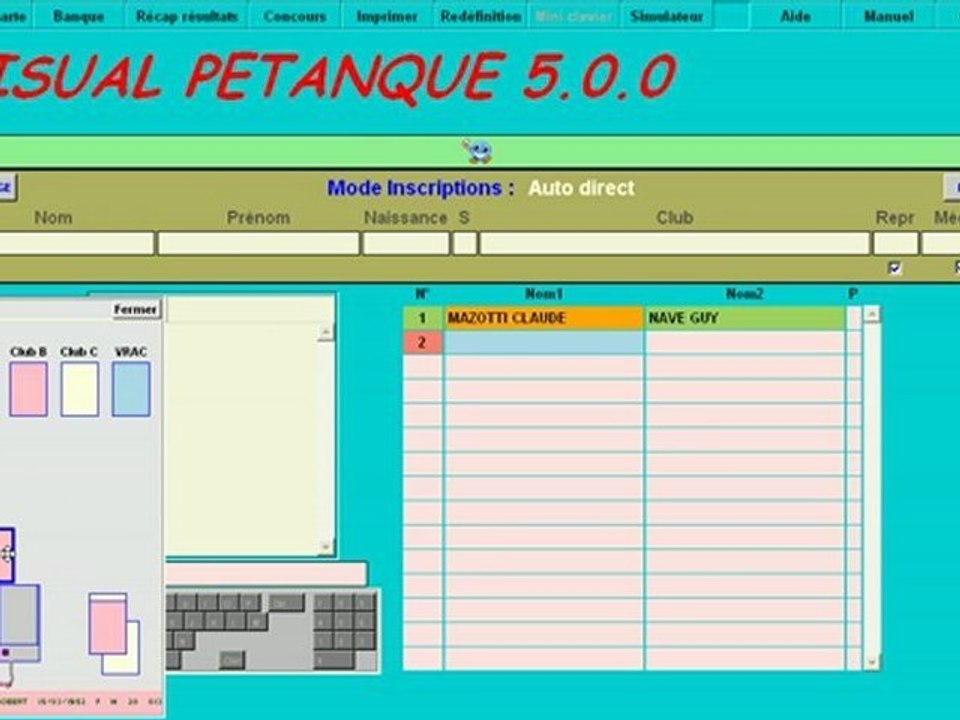Screen dimensions: 960x720
Task: Click the Prénom input field
Action: click(x=258, y=243)
